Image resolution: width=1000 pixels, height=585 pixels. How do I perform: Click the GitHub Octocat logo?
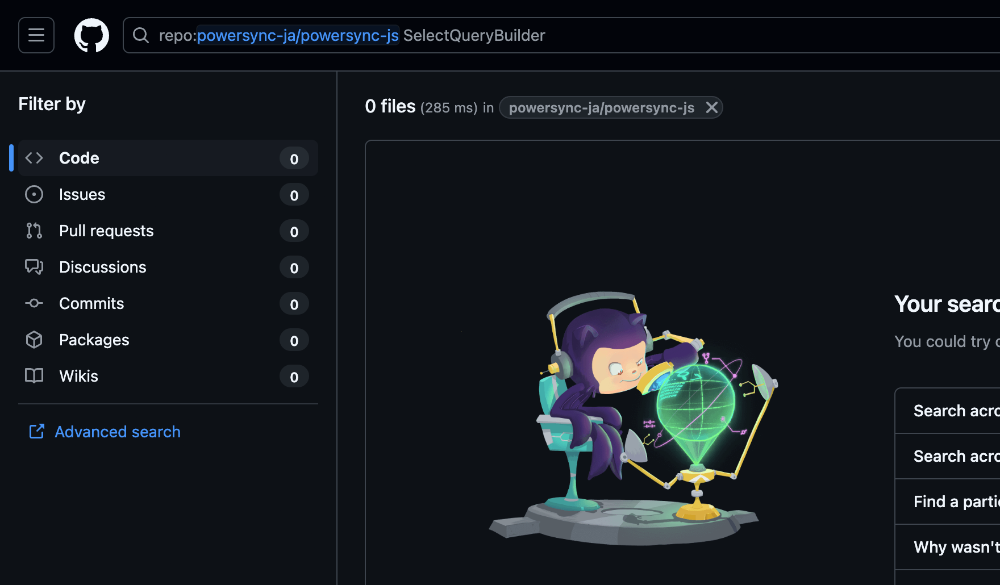tap(91, 35)
